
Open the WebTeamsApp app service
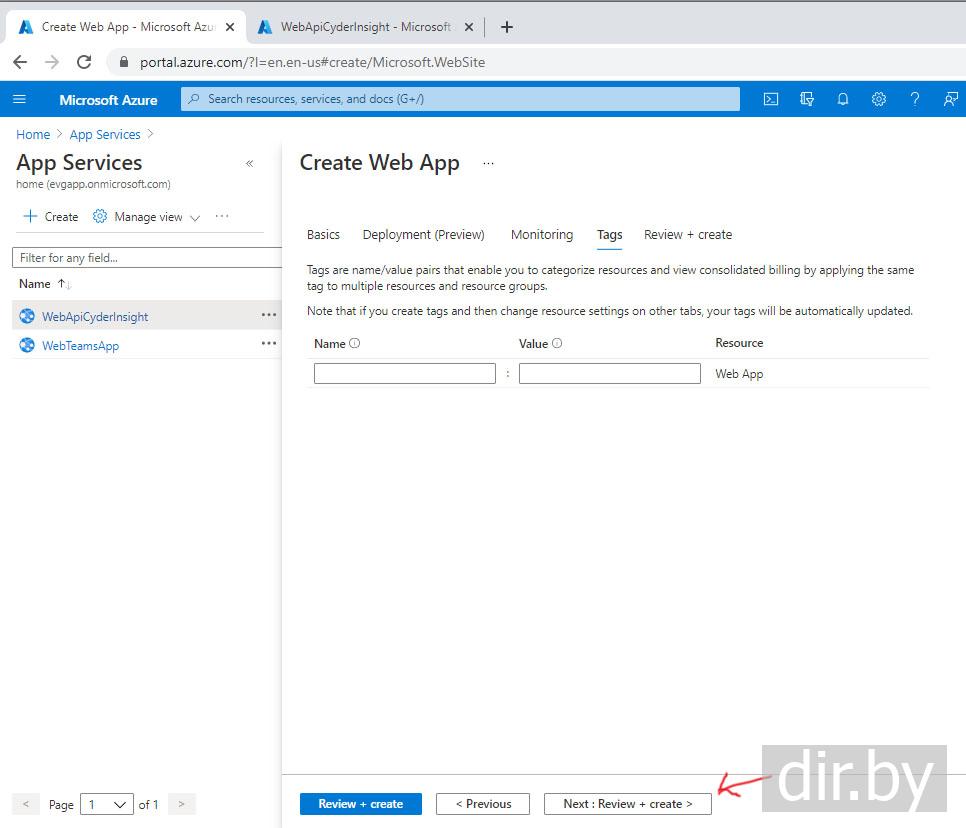[x=80, y=346]
